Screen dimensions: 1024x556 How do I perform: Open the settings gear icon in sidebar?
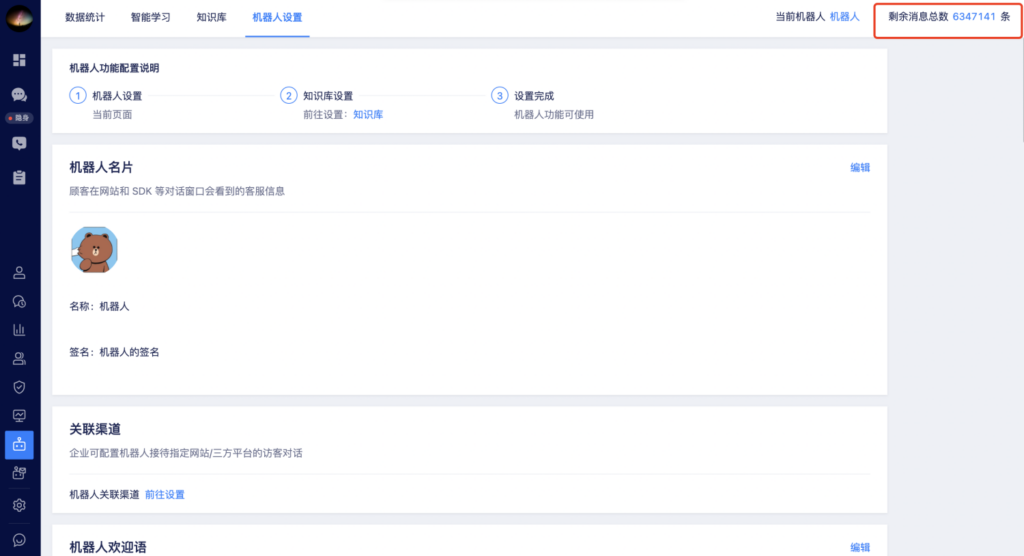19,505
